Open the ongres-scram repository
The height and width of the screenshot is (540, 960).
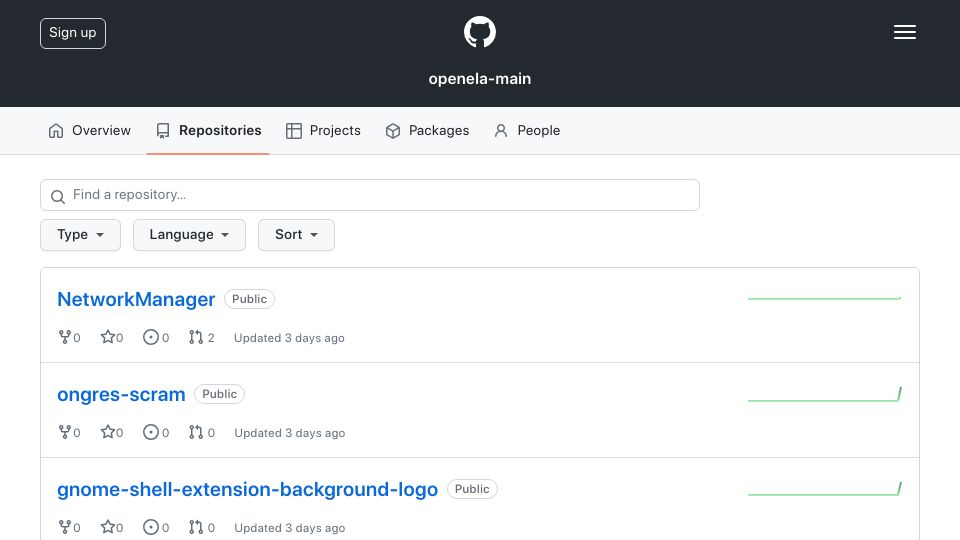(x=121, y=394)
